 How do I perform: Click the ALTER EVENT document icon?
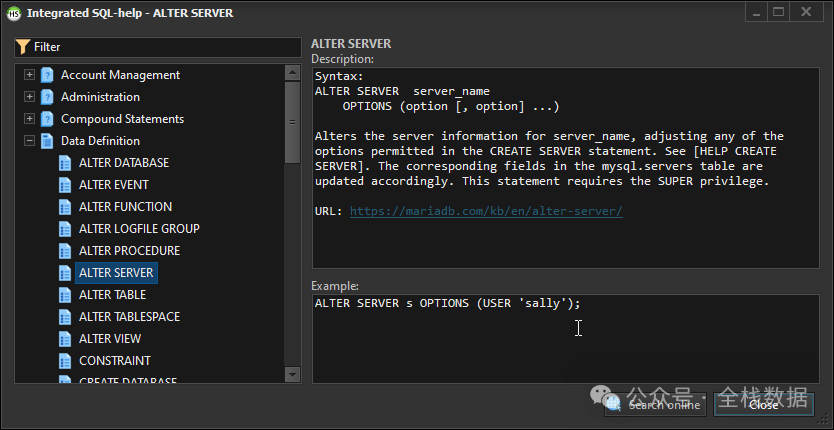[x=66, y=185]
